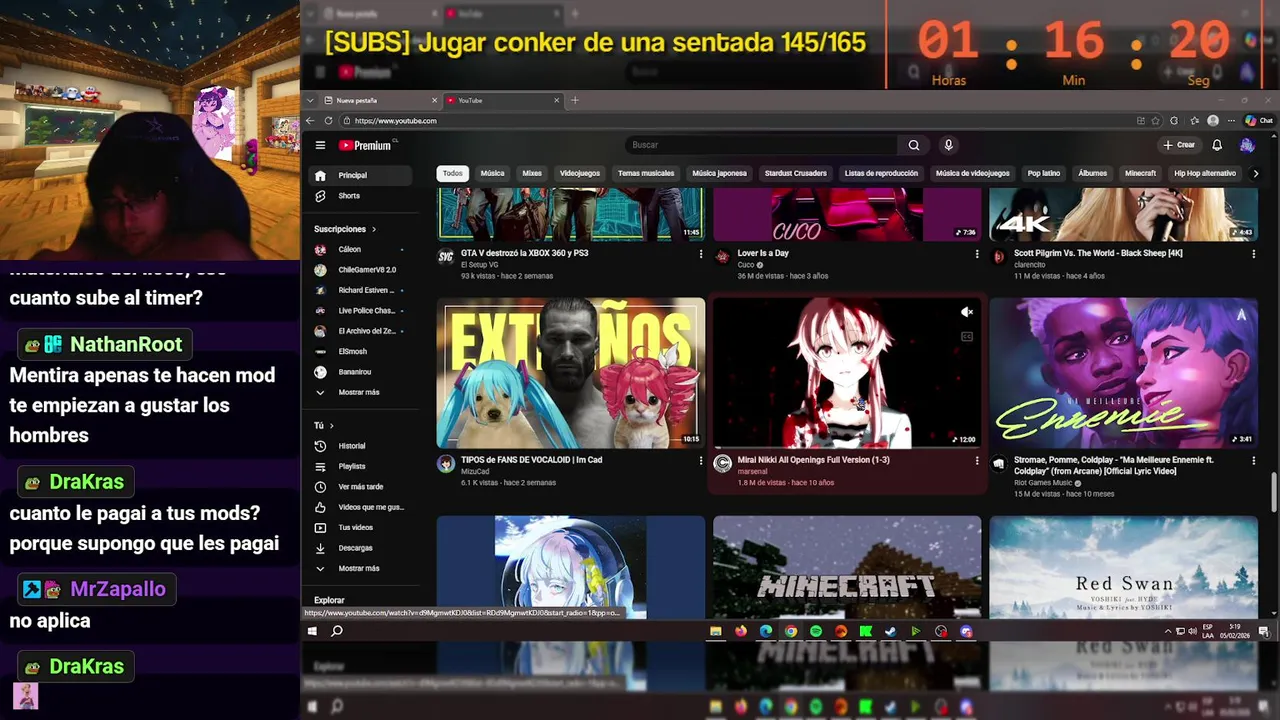Unmute the Mirai Nikki preview
The width and height of the screenshot is (1280, 720).
pos(967,312)
